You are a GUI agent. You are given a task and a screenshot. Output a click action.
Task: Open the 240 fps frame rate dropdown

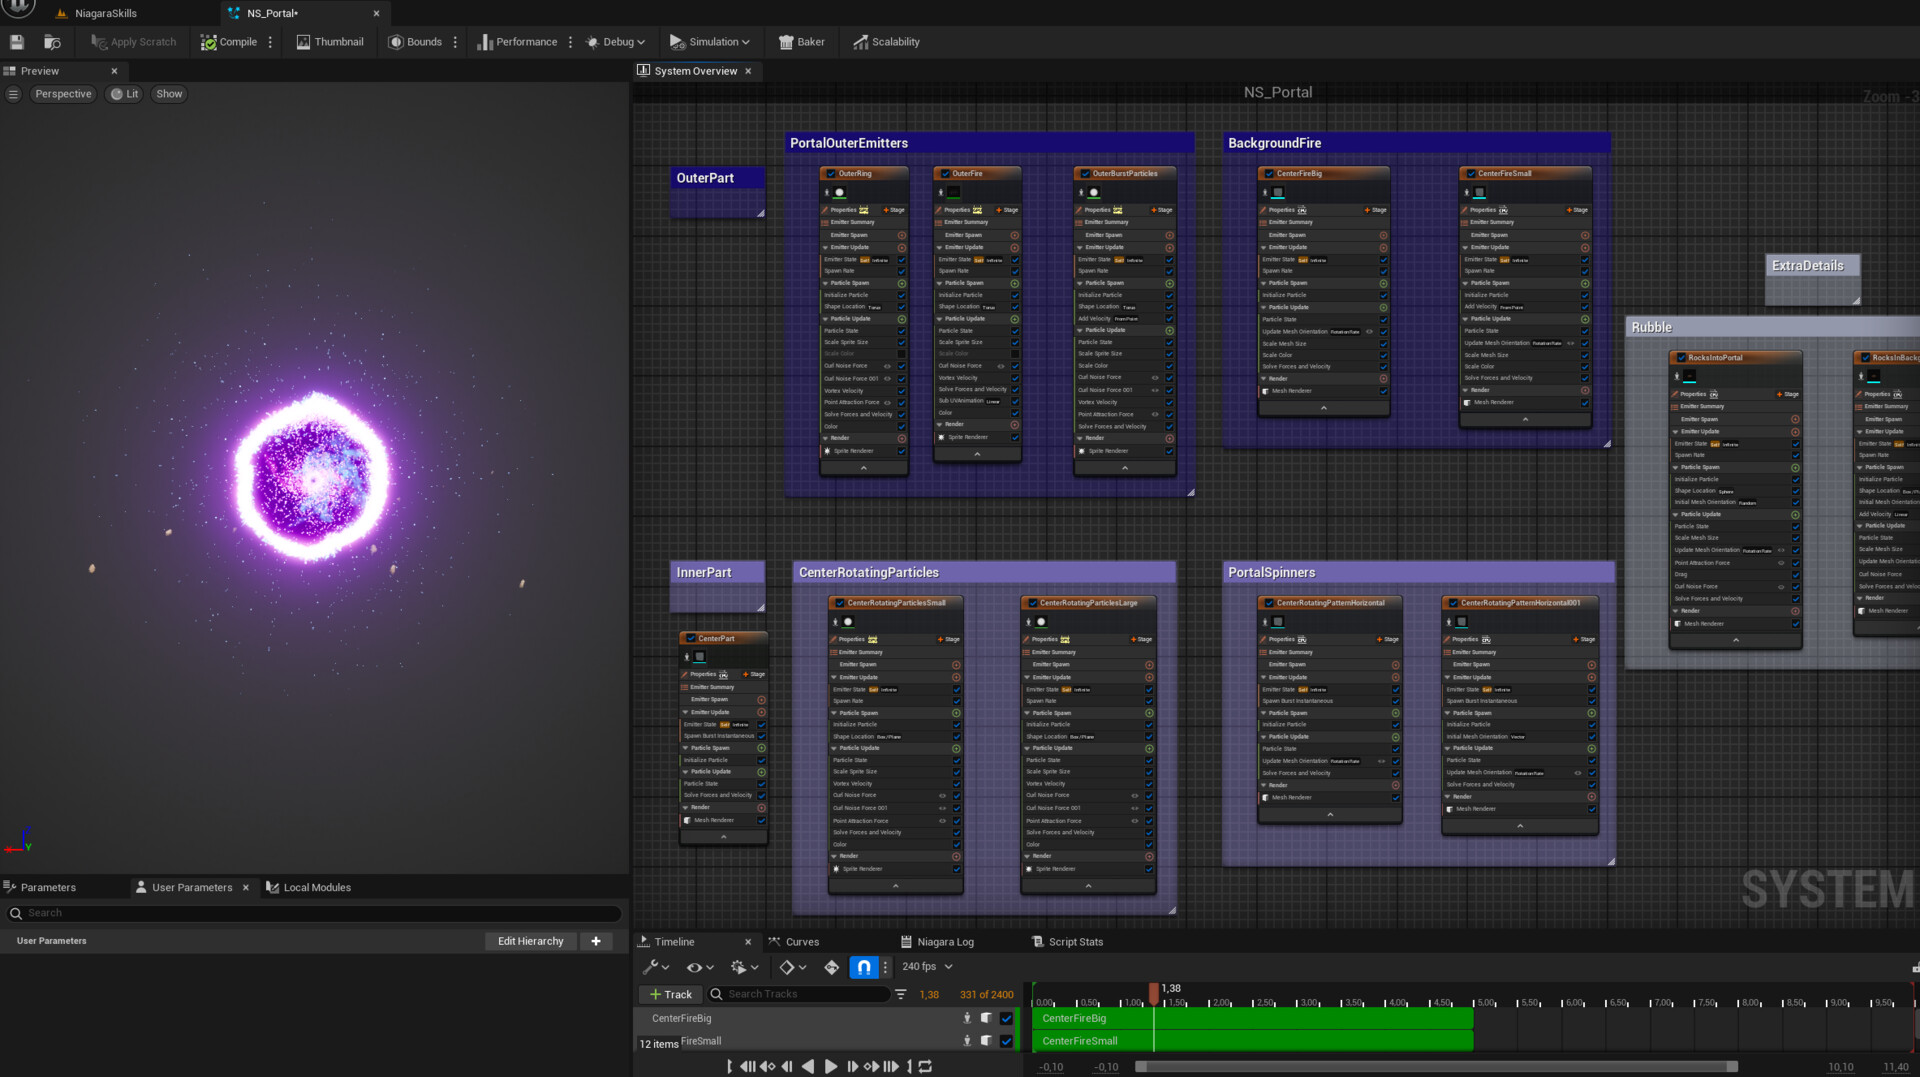point(927,967)
